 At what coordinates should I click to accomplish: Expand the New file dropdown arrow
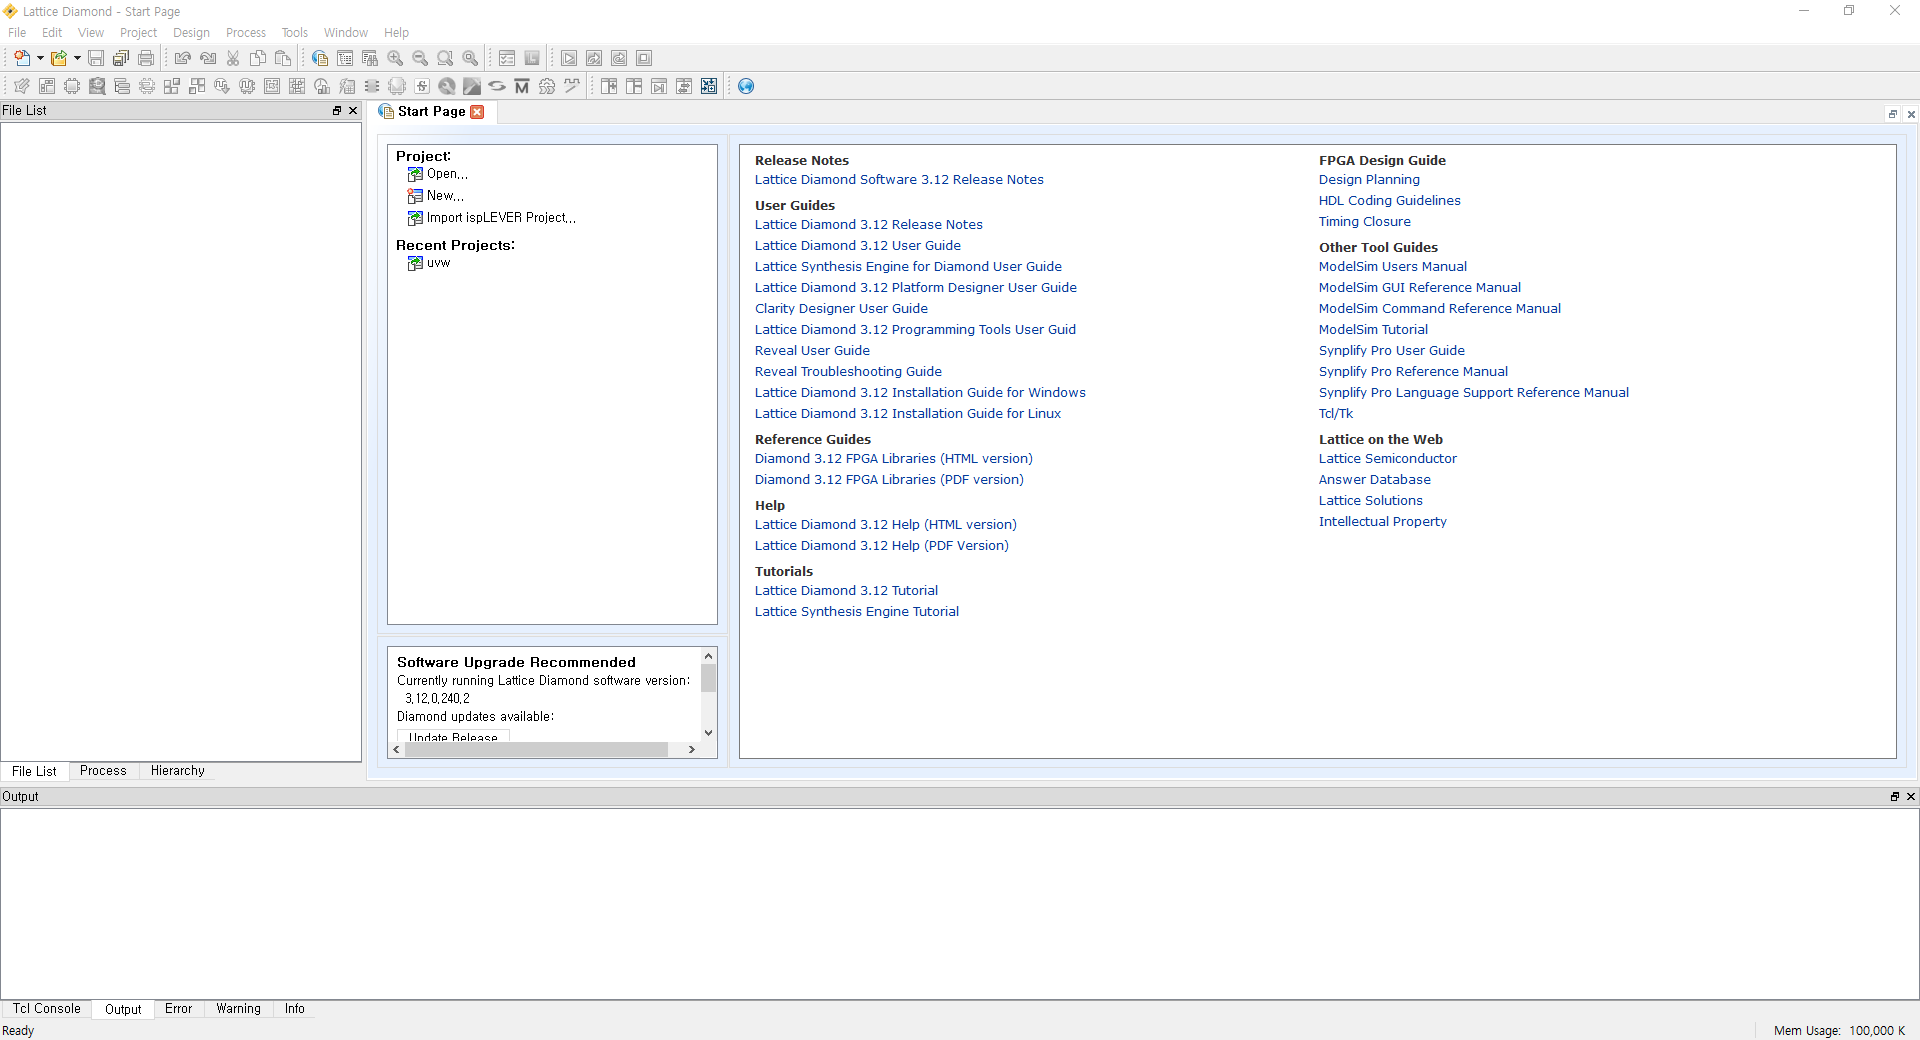(x=40, y=58)
